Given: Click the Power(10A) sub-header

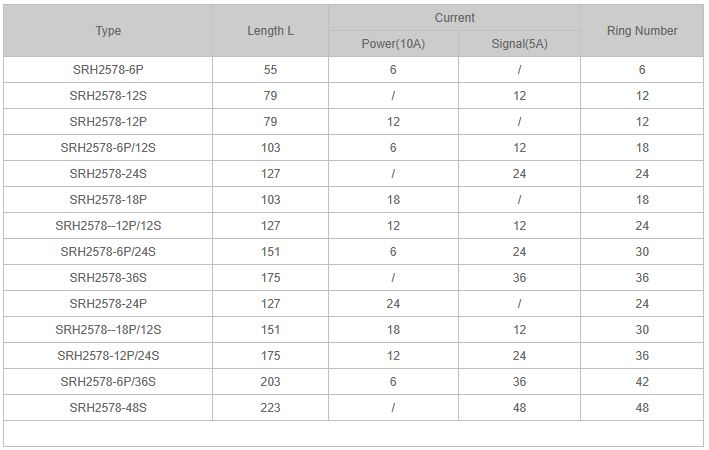Looking at the screenshot, I should (x=393, y=44).
